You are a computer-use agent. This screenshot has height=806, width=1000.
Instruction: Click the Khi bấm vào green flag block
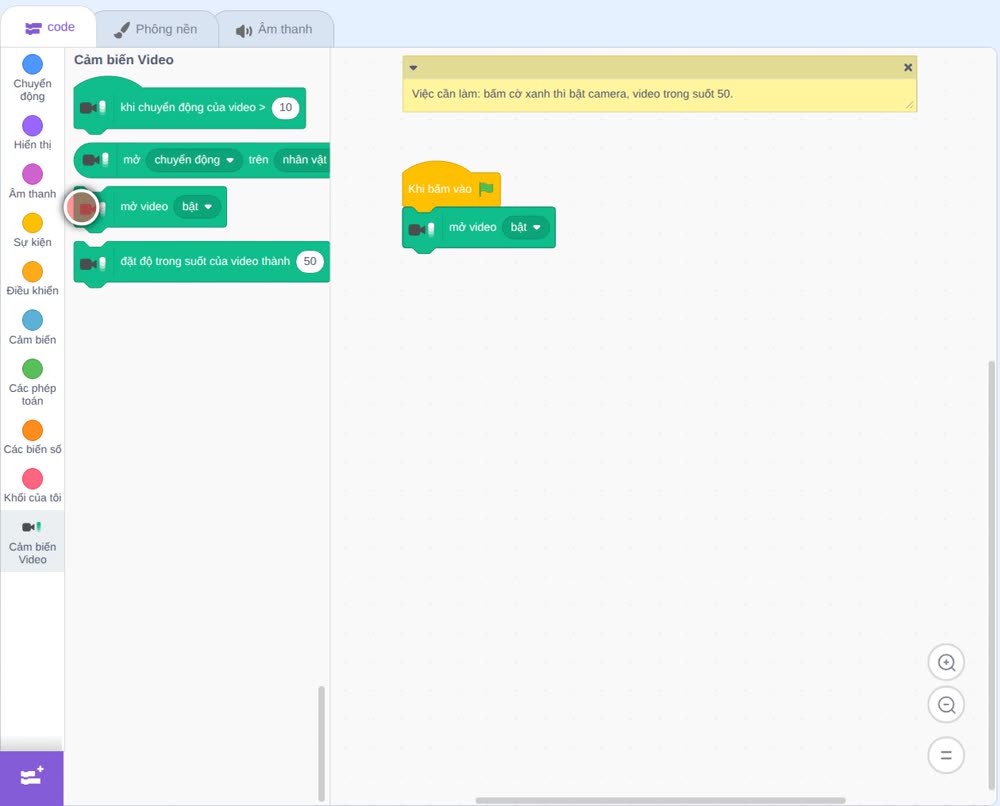pyautogui.click(x=451, y=186)
